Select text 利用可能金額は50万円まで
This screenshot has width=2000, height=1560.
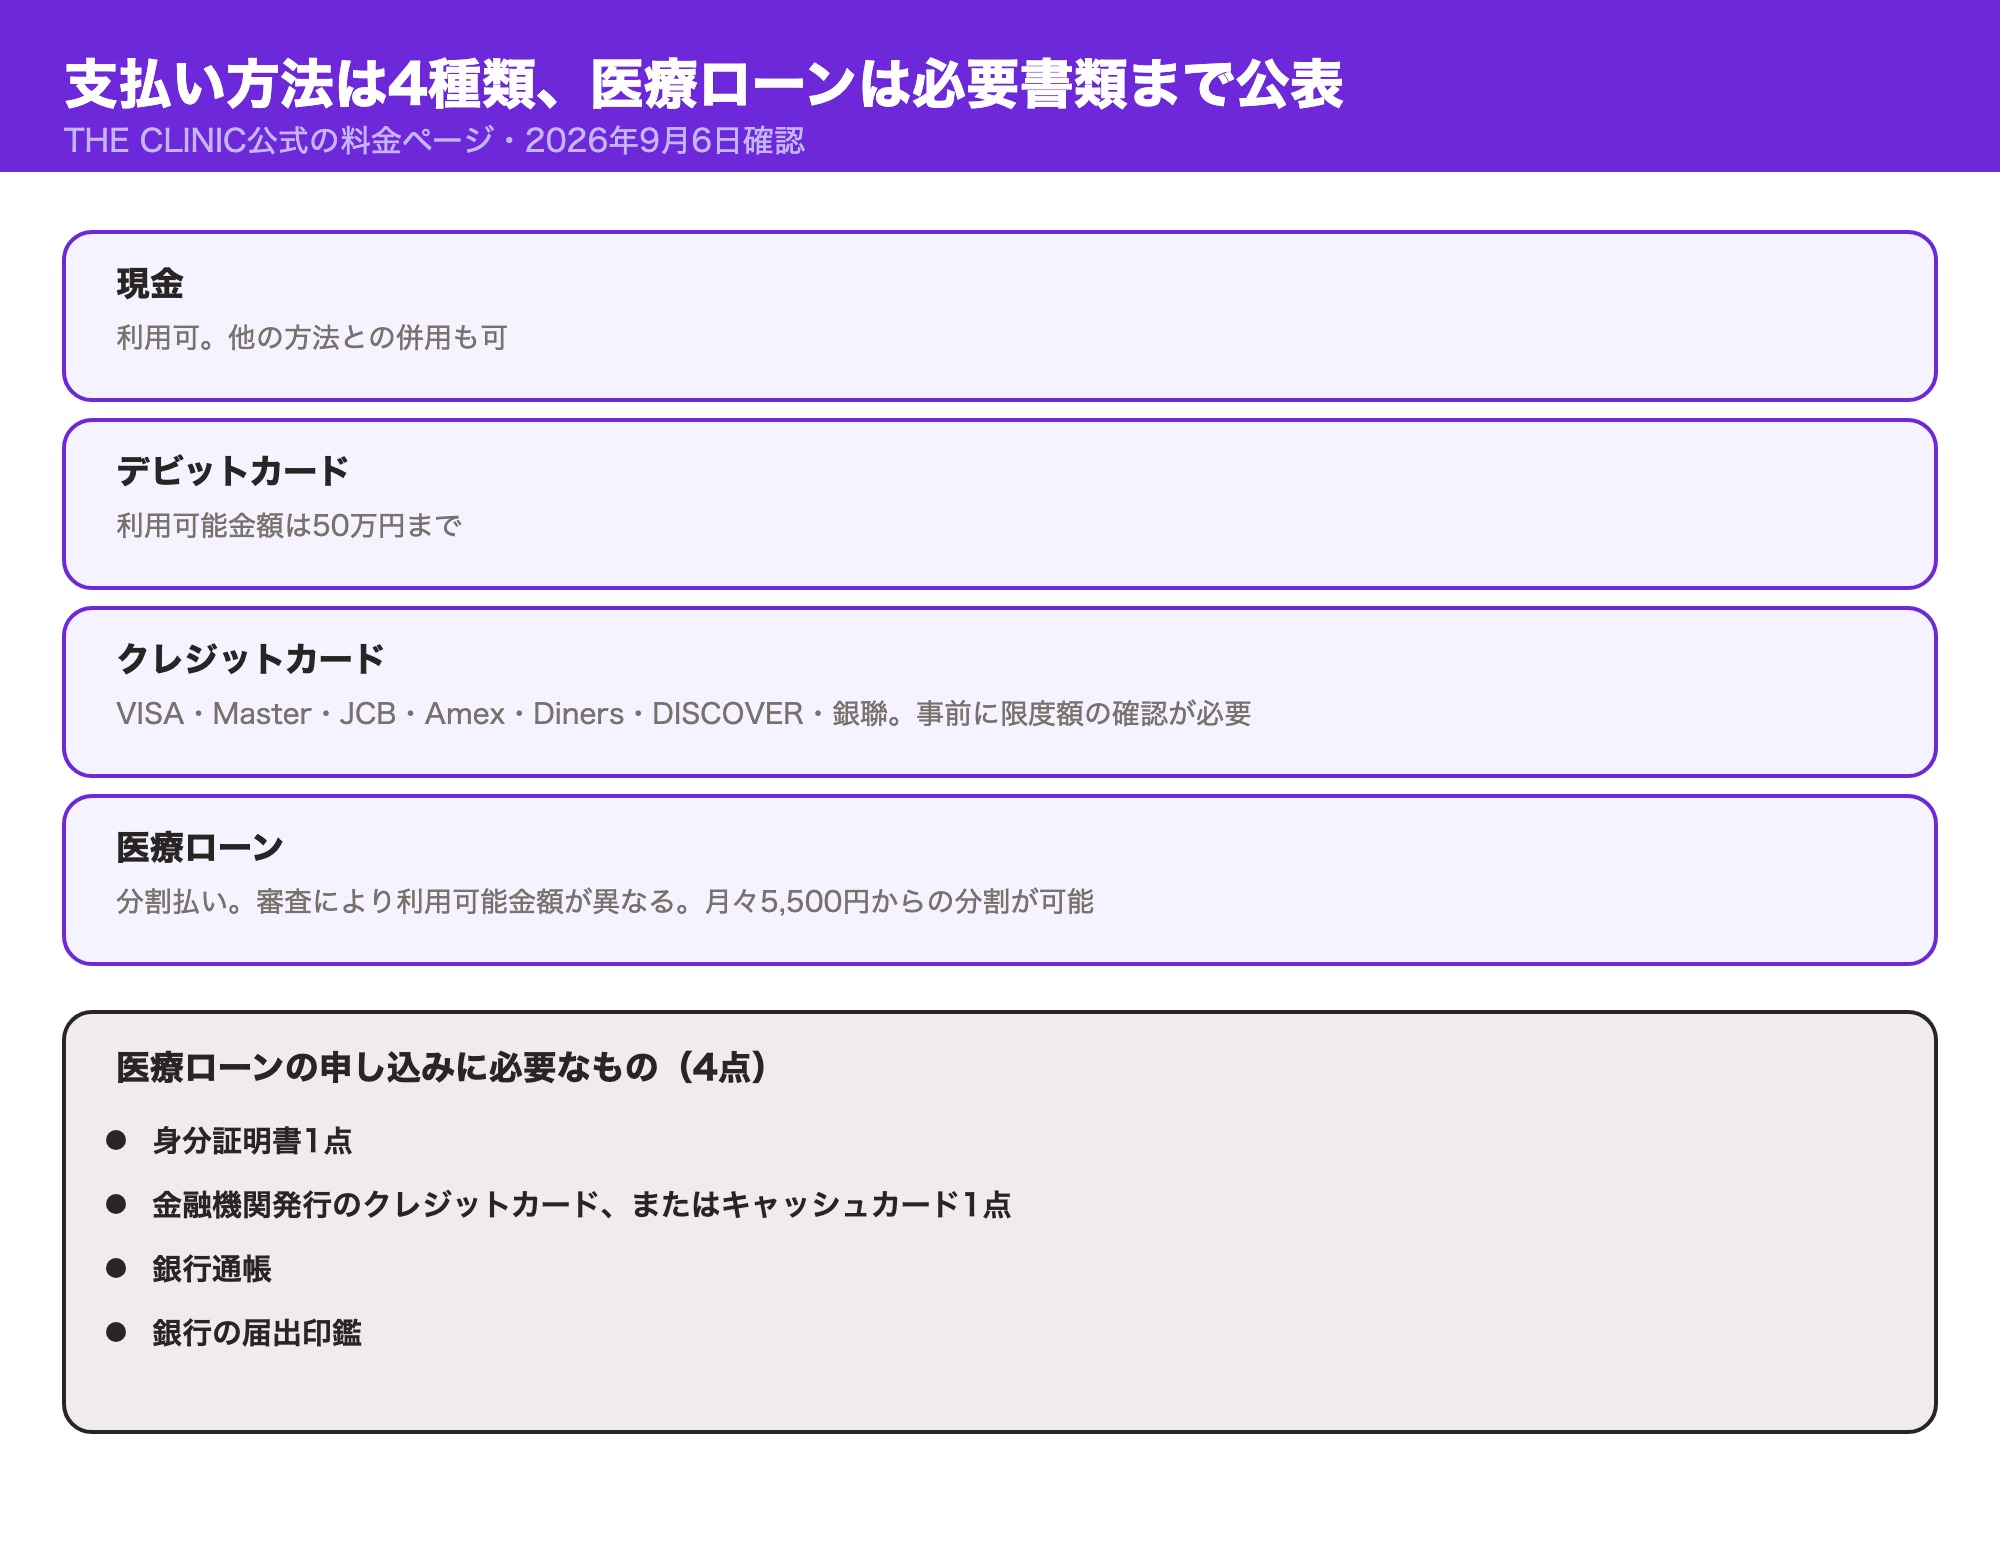coord(289,526)
